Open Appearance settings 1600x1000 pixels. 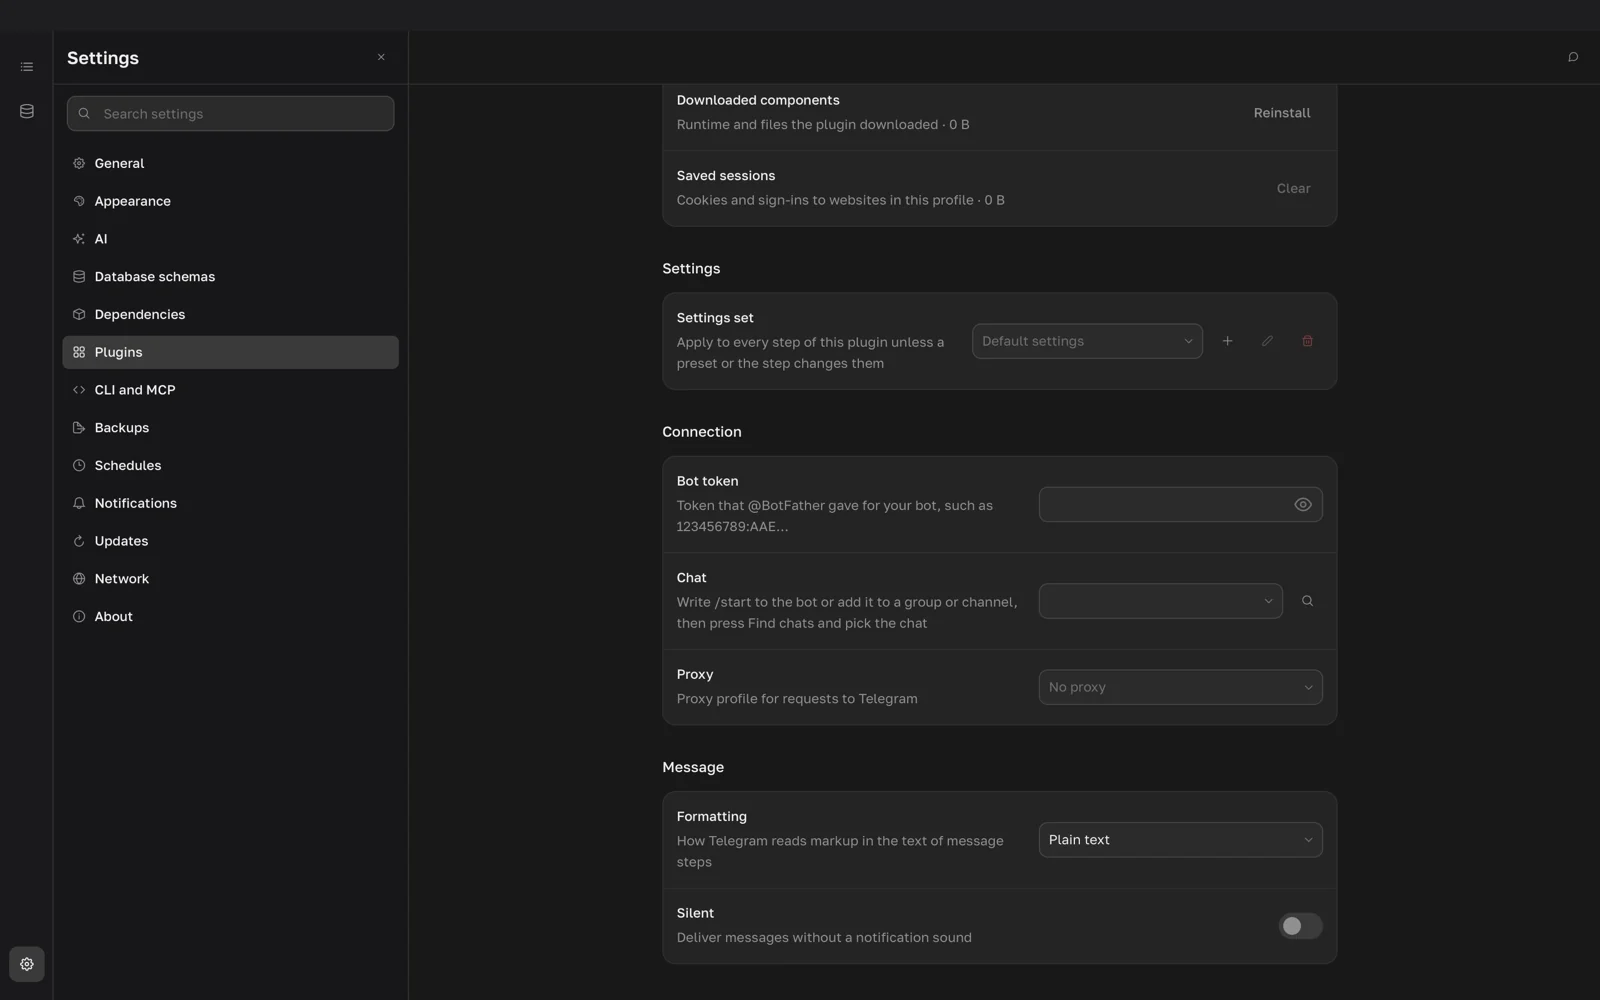[x=231, y=201]
